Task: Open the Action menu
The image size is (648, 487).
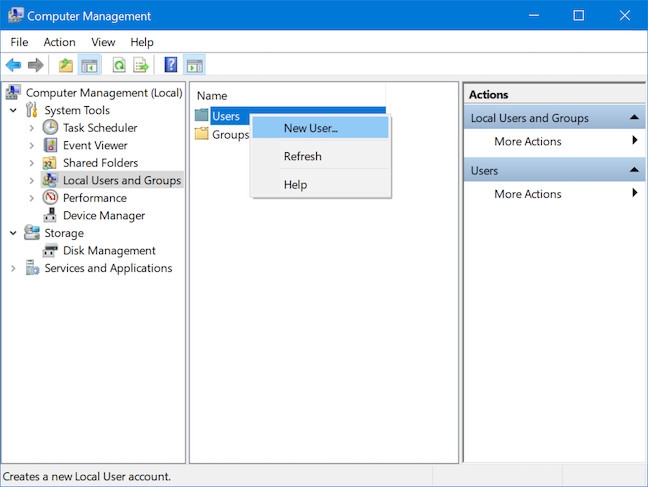Action: click(x=59, y=42)
